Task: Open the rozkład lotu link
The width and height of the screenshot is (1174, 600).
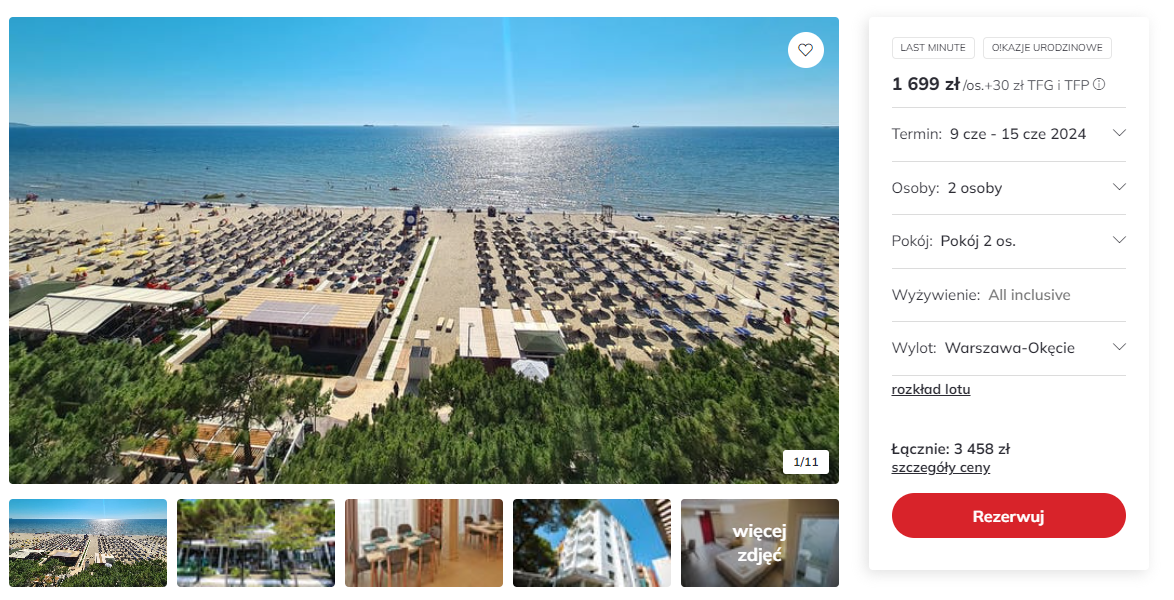Action: 931,390
